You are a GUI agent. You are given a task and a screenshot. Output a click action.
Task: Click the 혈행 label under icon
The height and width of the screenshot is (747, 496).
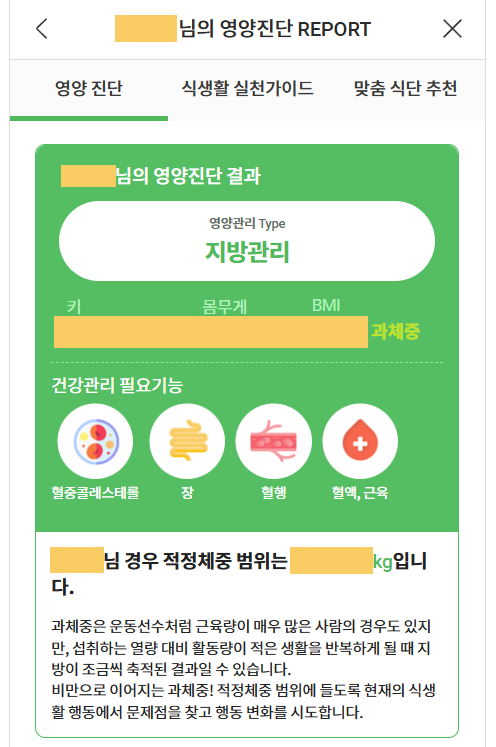coord(273,492)
